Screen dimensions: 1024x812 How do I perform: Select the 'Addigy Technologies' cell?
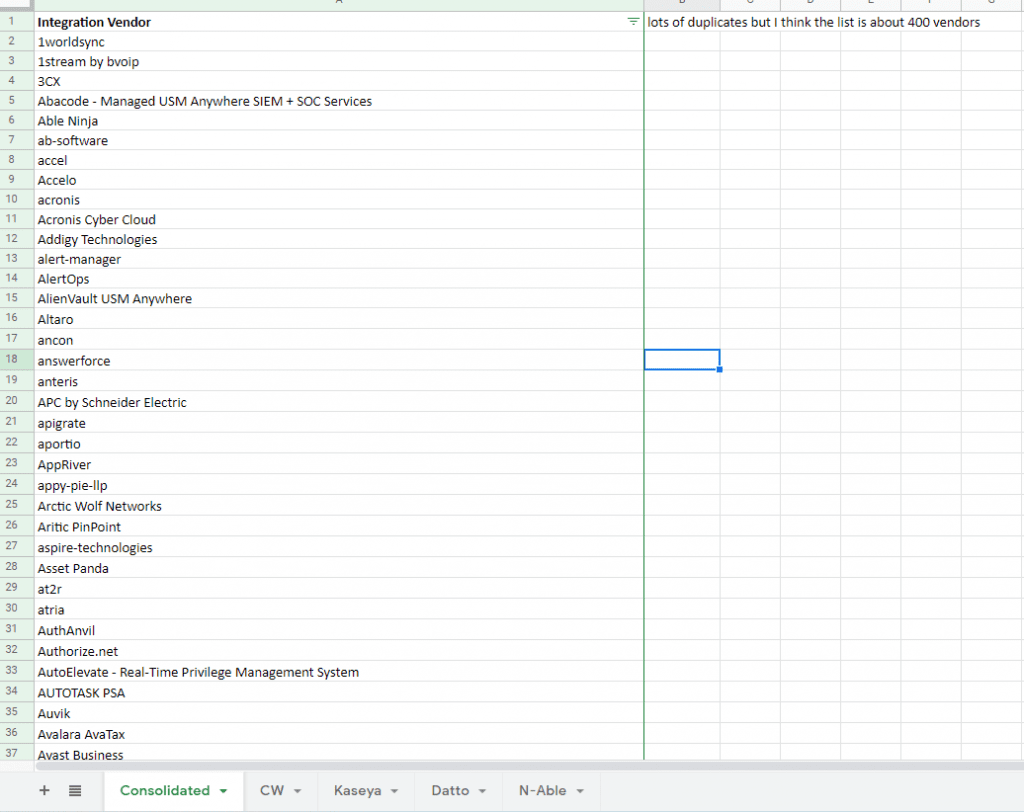339,238
